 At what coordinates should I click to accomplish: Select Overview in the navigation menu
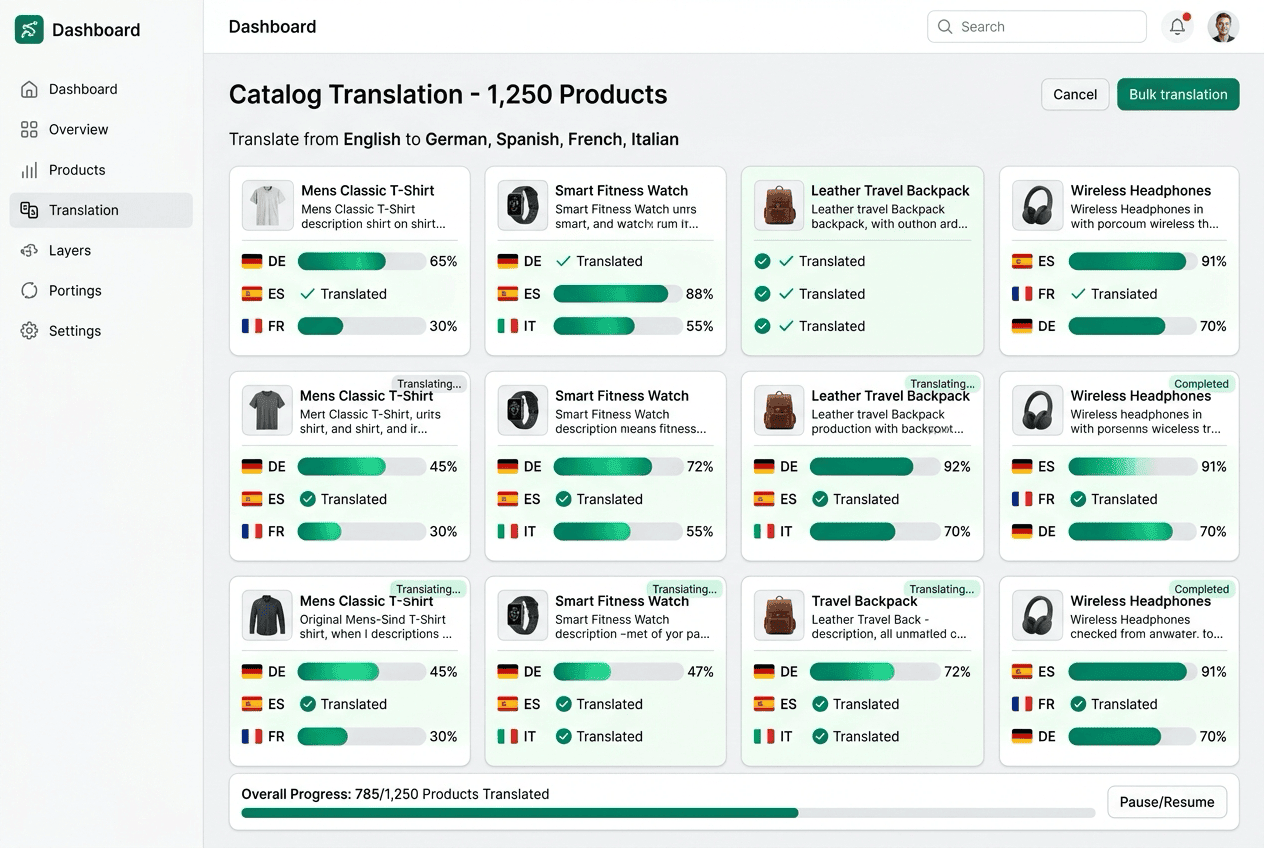[78, 129]
